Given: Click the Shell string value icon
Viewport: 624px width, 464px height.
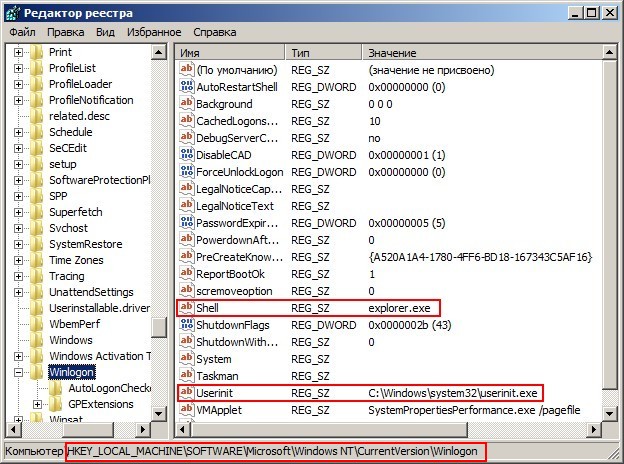Looking at the screenshot, I should click(186, 308).
